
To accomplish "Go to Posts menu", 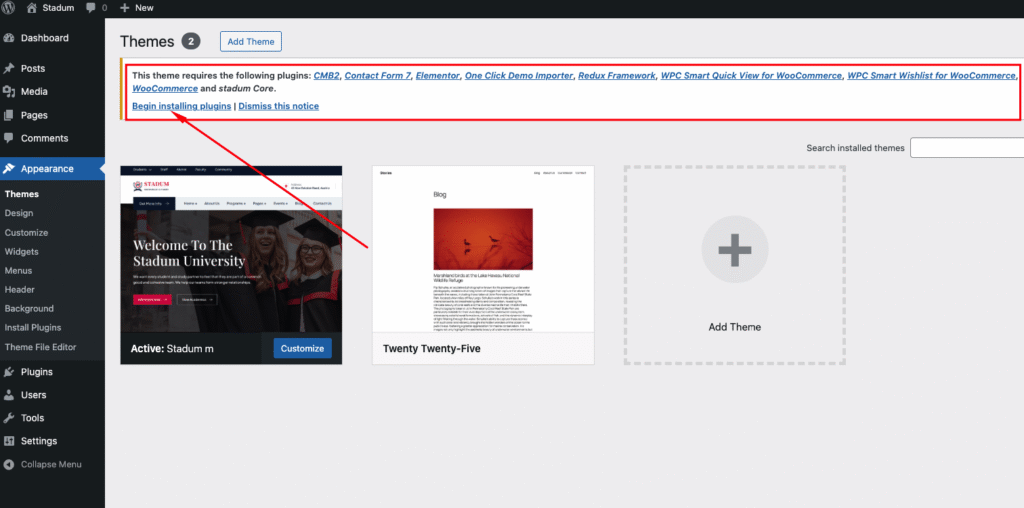I will (x=33, y=69).
